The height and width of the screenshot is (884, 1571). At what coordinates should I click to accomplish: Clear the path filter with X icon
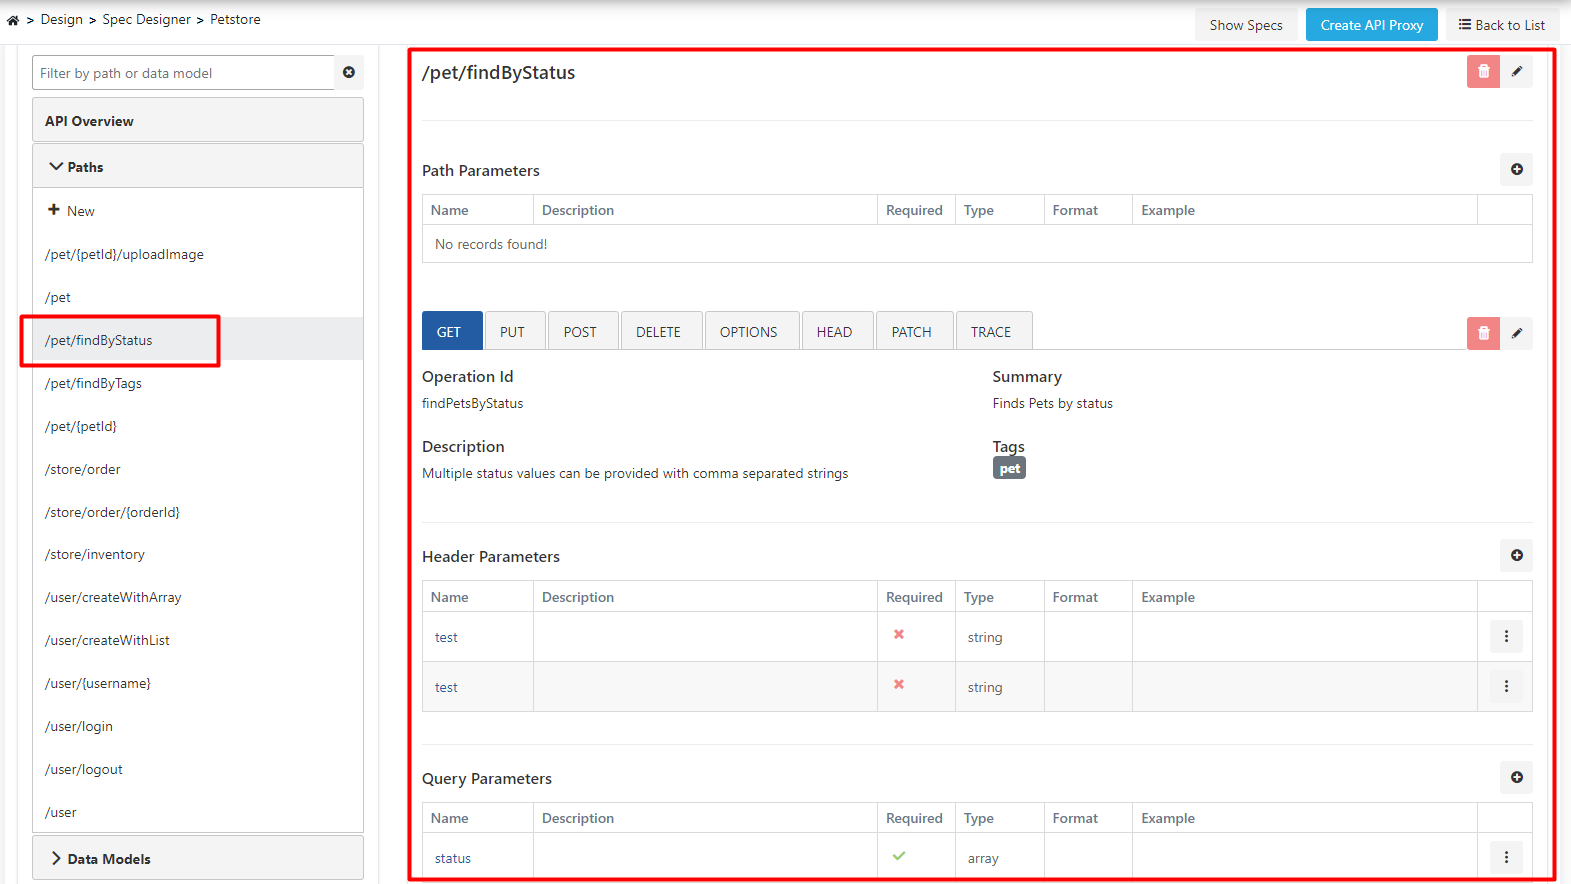[x=349, y=72]
